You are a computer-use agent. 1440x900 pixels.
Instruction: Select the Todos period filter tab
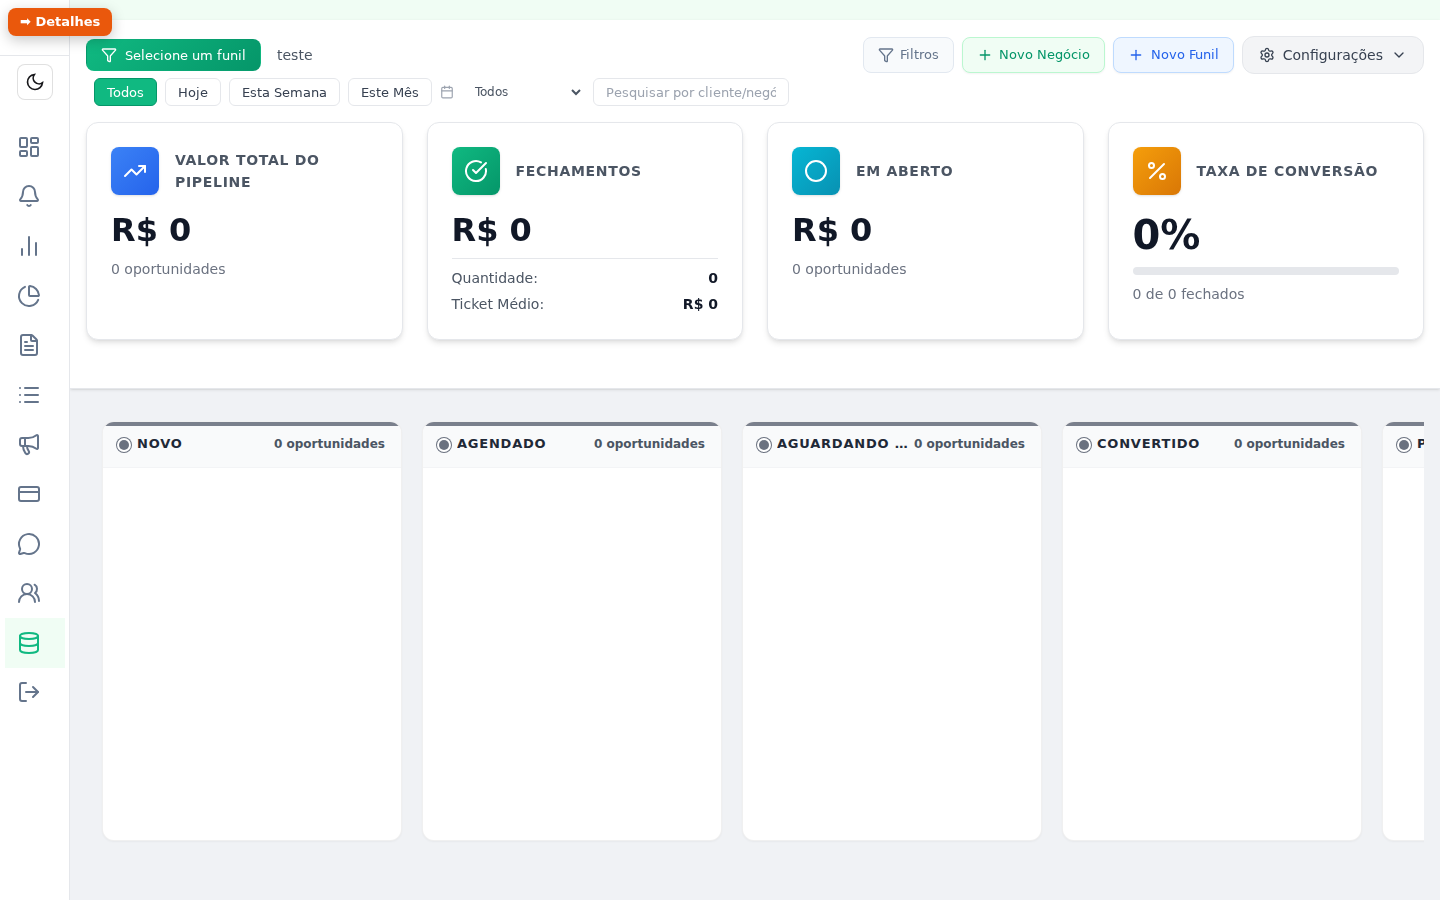125,92
